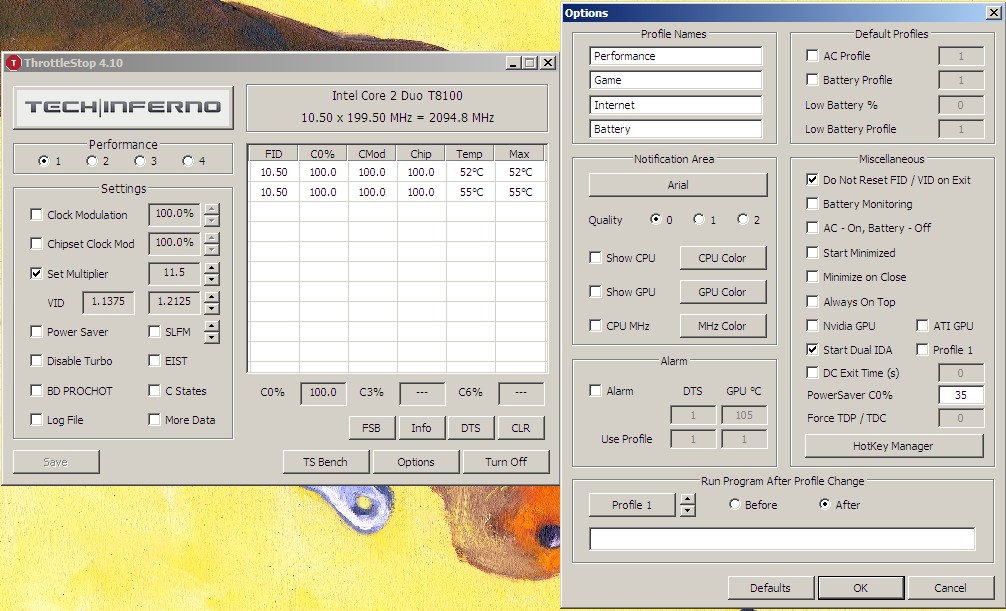Minimize the ThrottleStop window

[x=513, y=62]
